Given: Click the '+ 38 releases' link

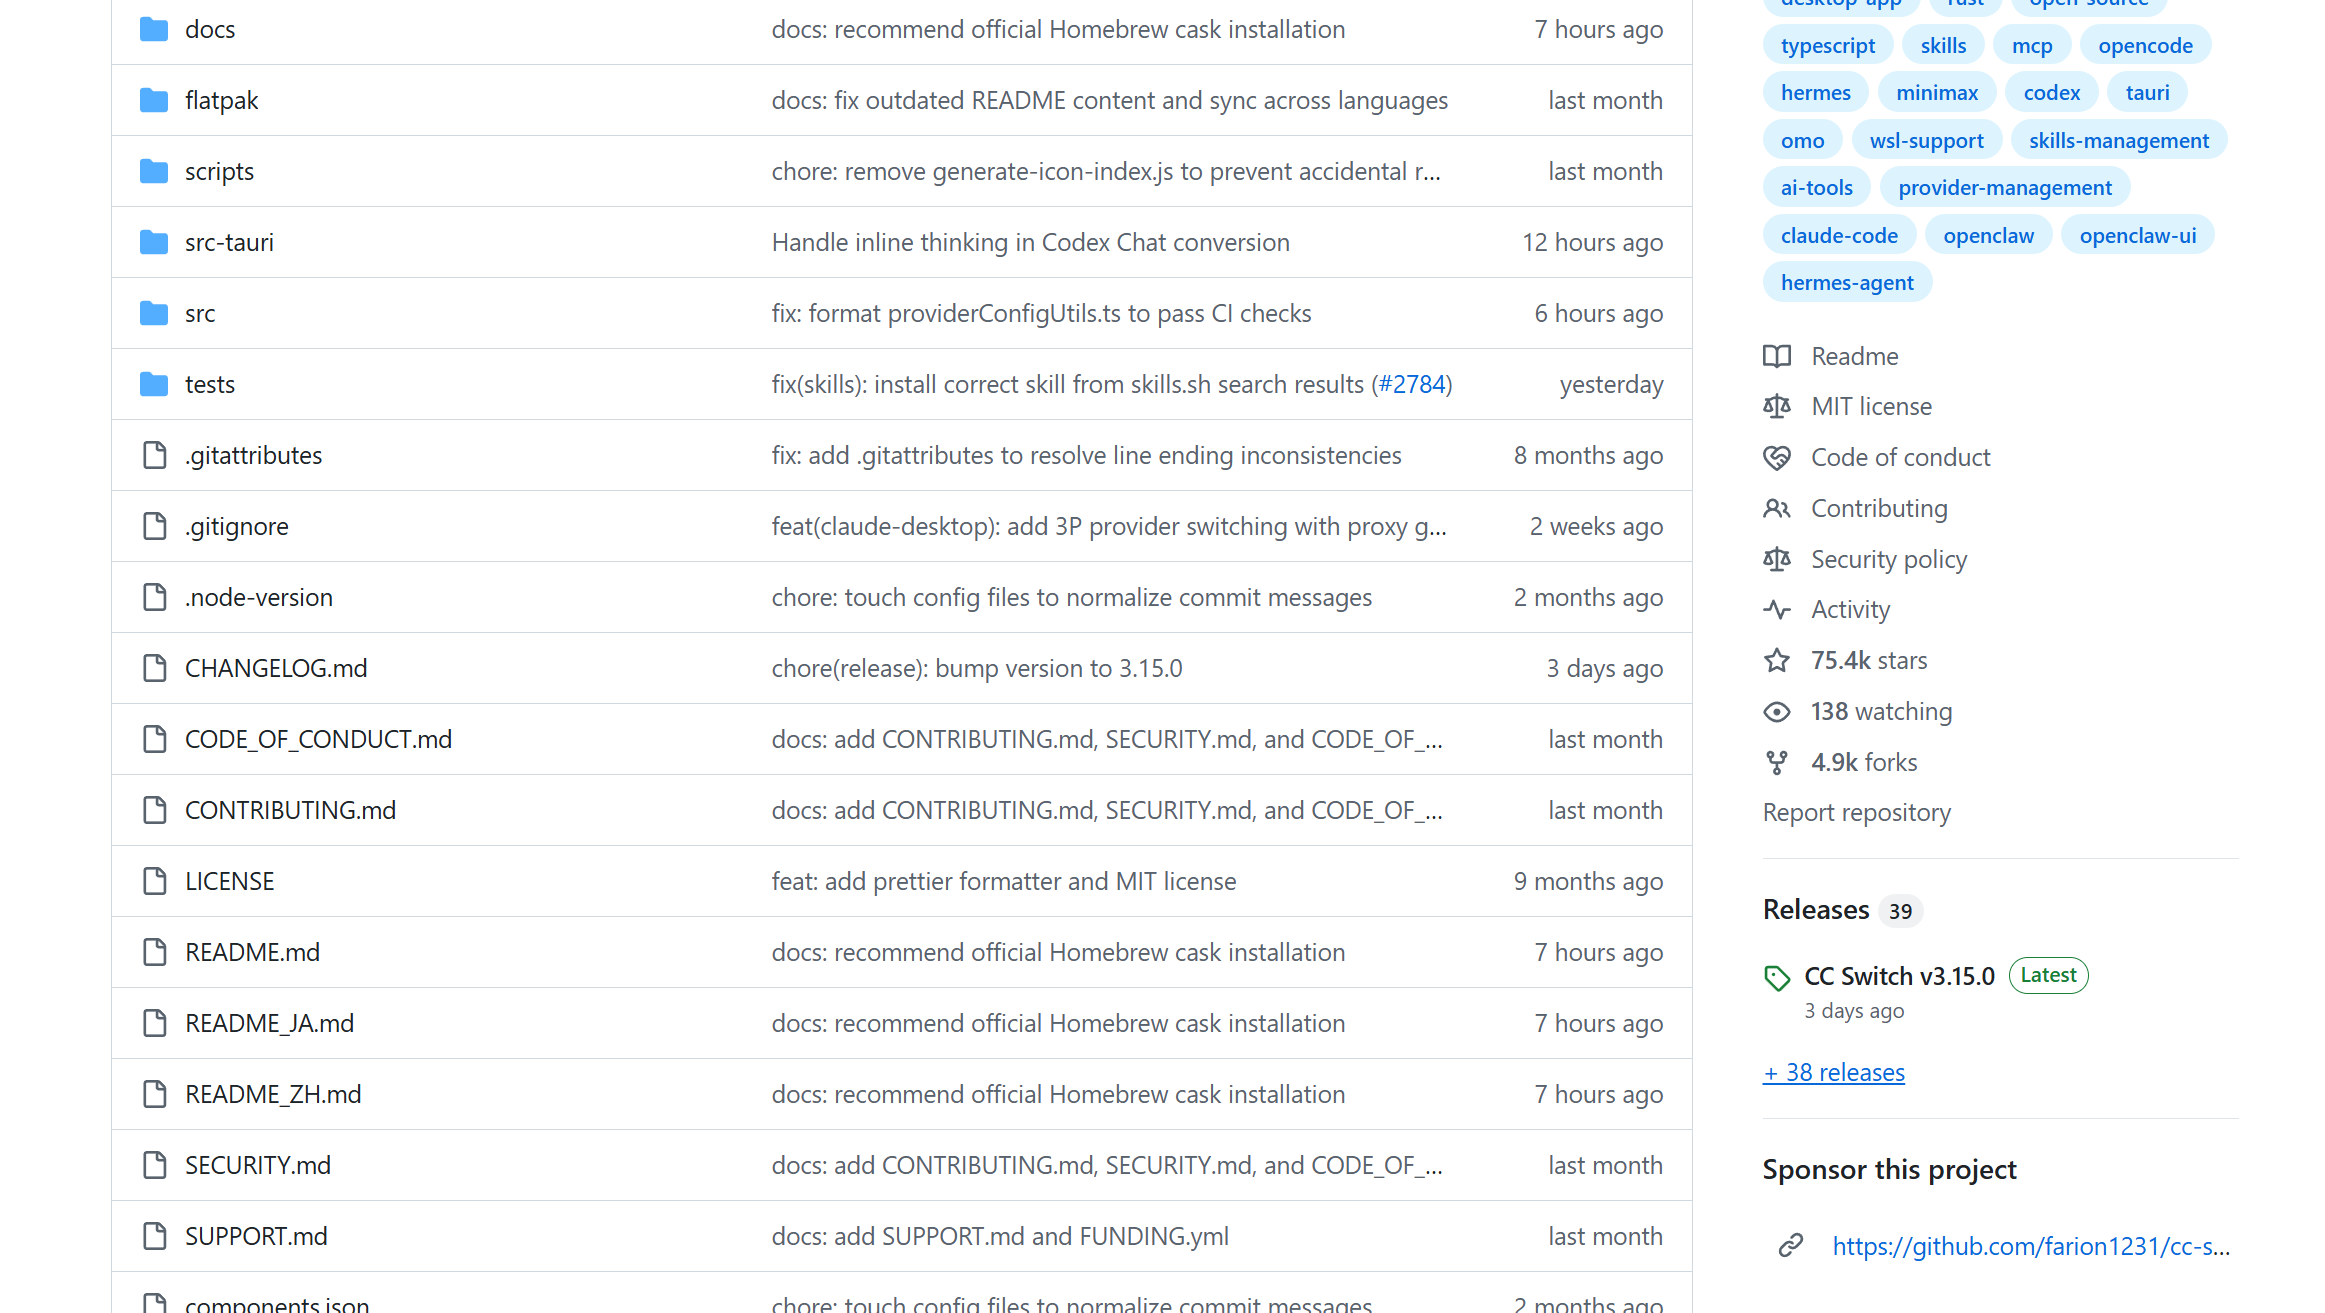Looking at the screenshot, I should tap(1834, 1072).
